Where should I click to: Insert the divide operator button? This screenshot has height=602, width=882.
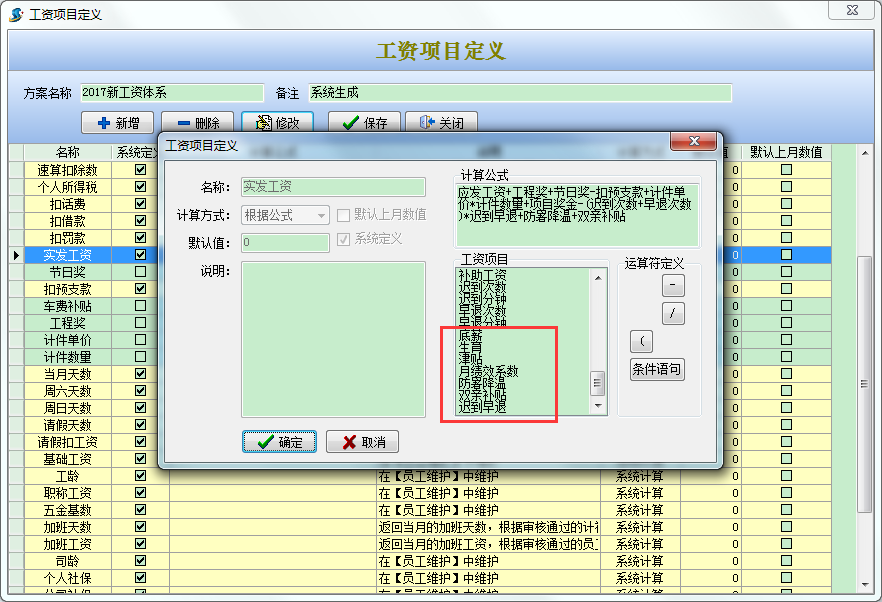(x=673, y=313)
